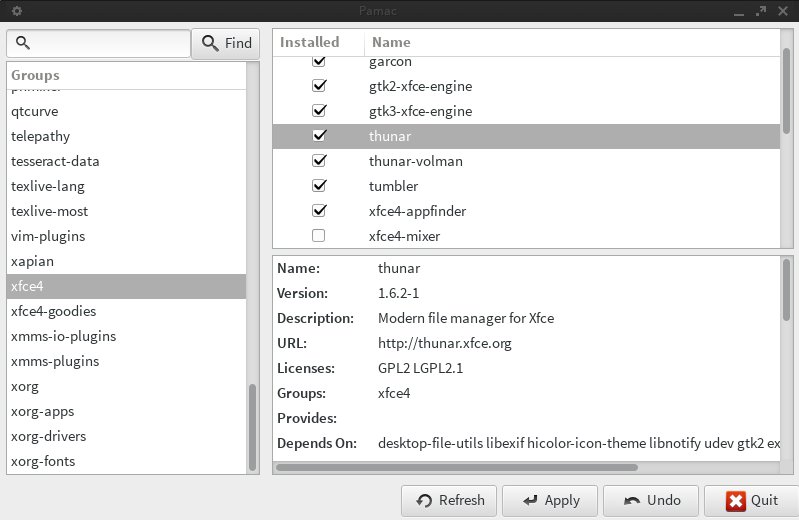Sort by the Installed column header
Screen dimensions: 799x520
click(318, 42)
